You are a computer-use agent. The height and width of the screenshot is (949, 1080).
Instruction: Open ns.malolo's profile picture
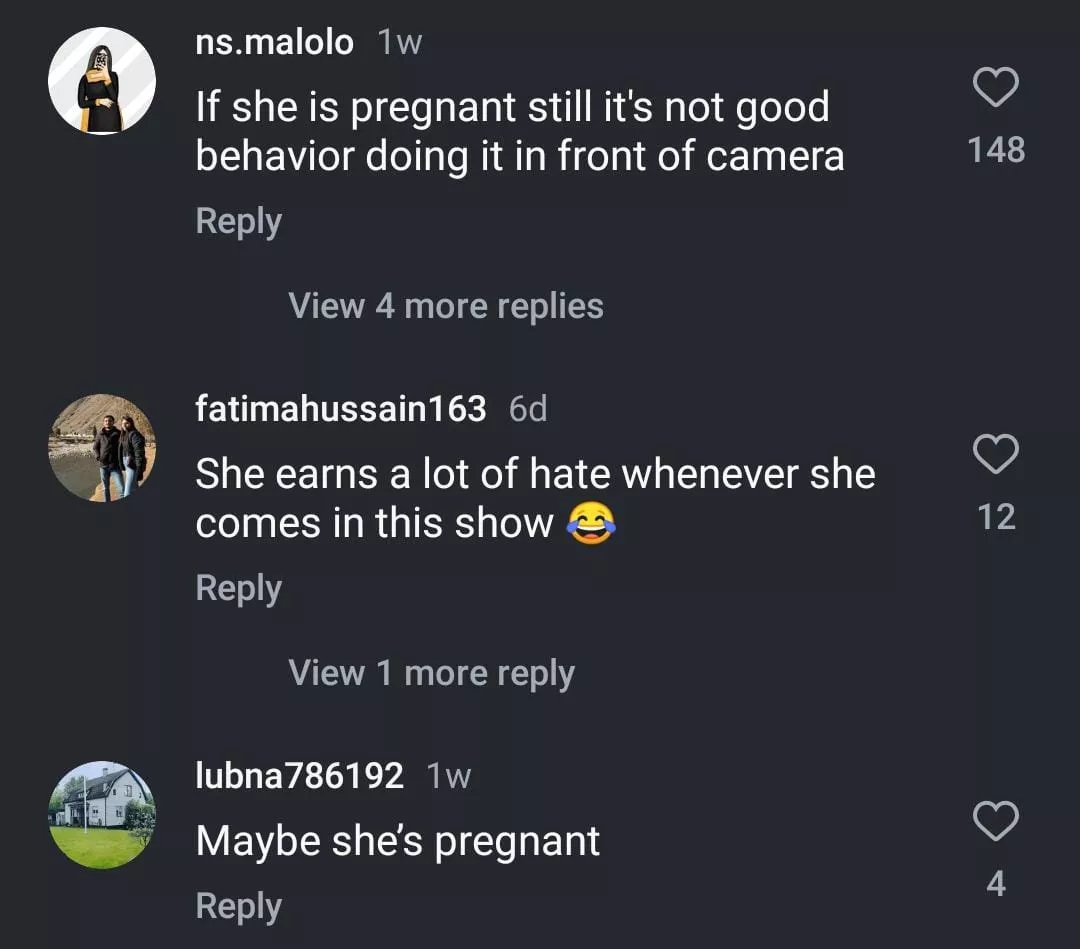pyautogui.click(x=102, y=81)
